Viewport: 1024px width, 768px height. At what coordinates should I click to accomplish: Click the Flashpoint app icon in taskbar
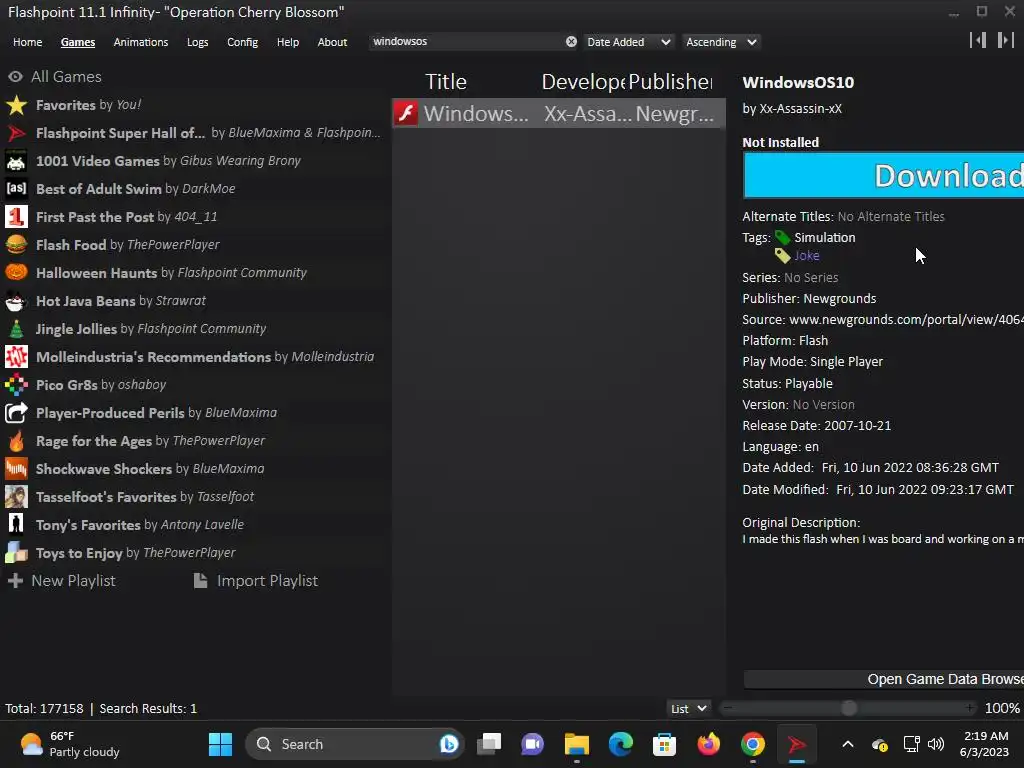796,744
